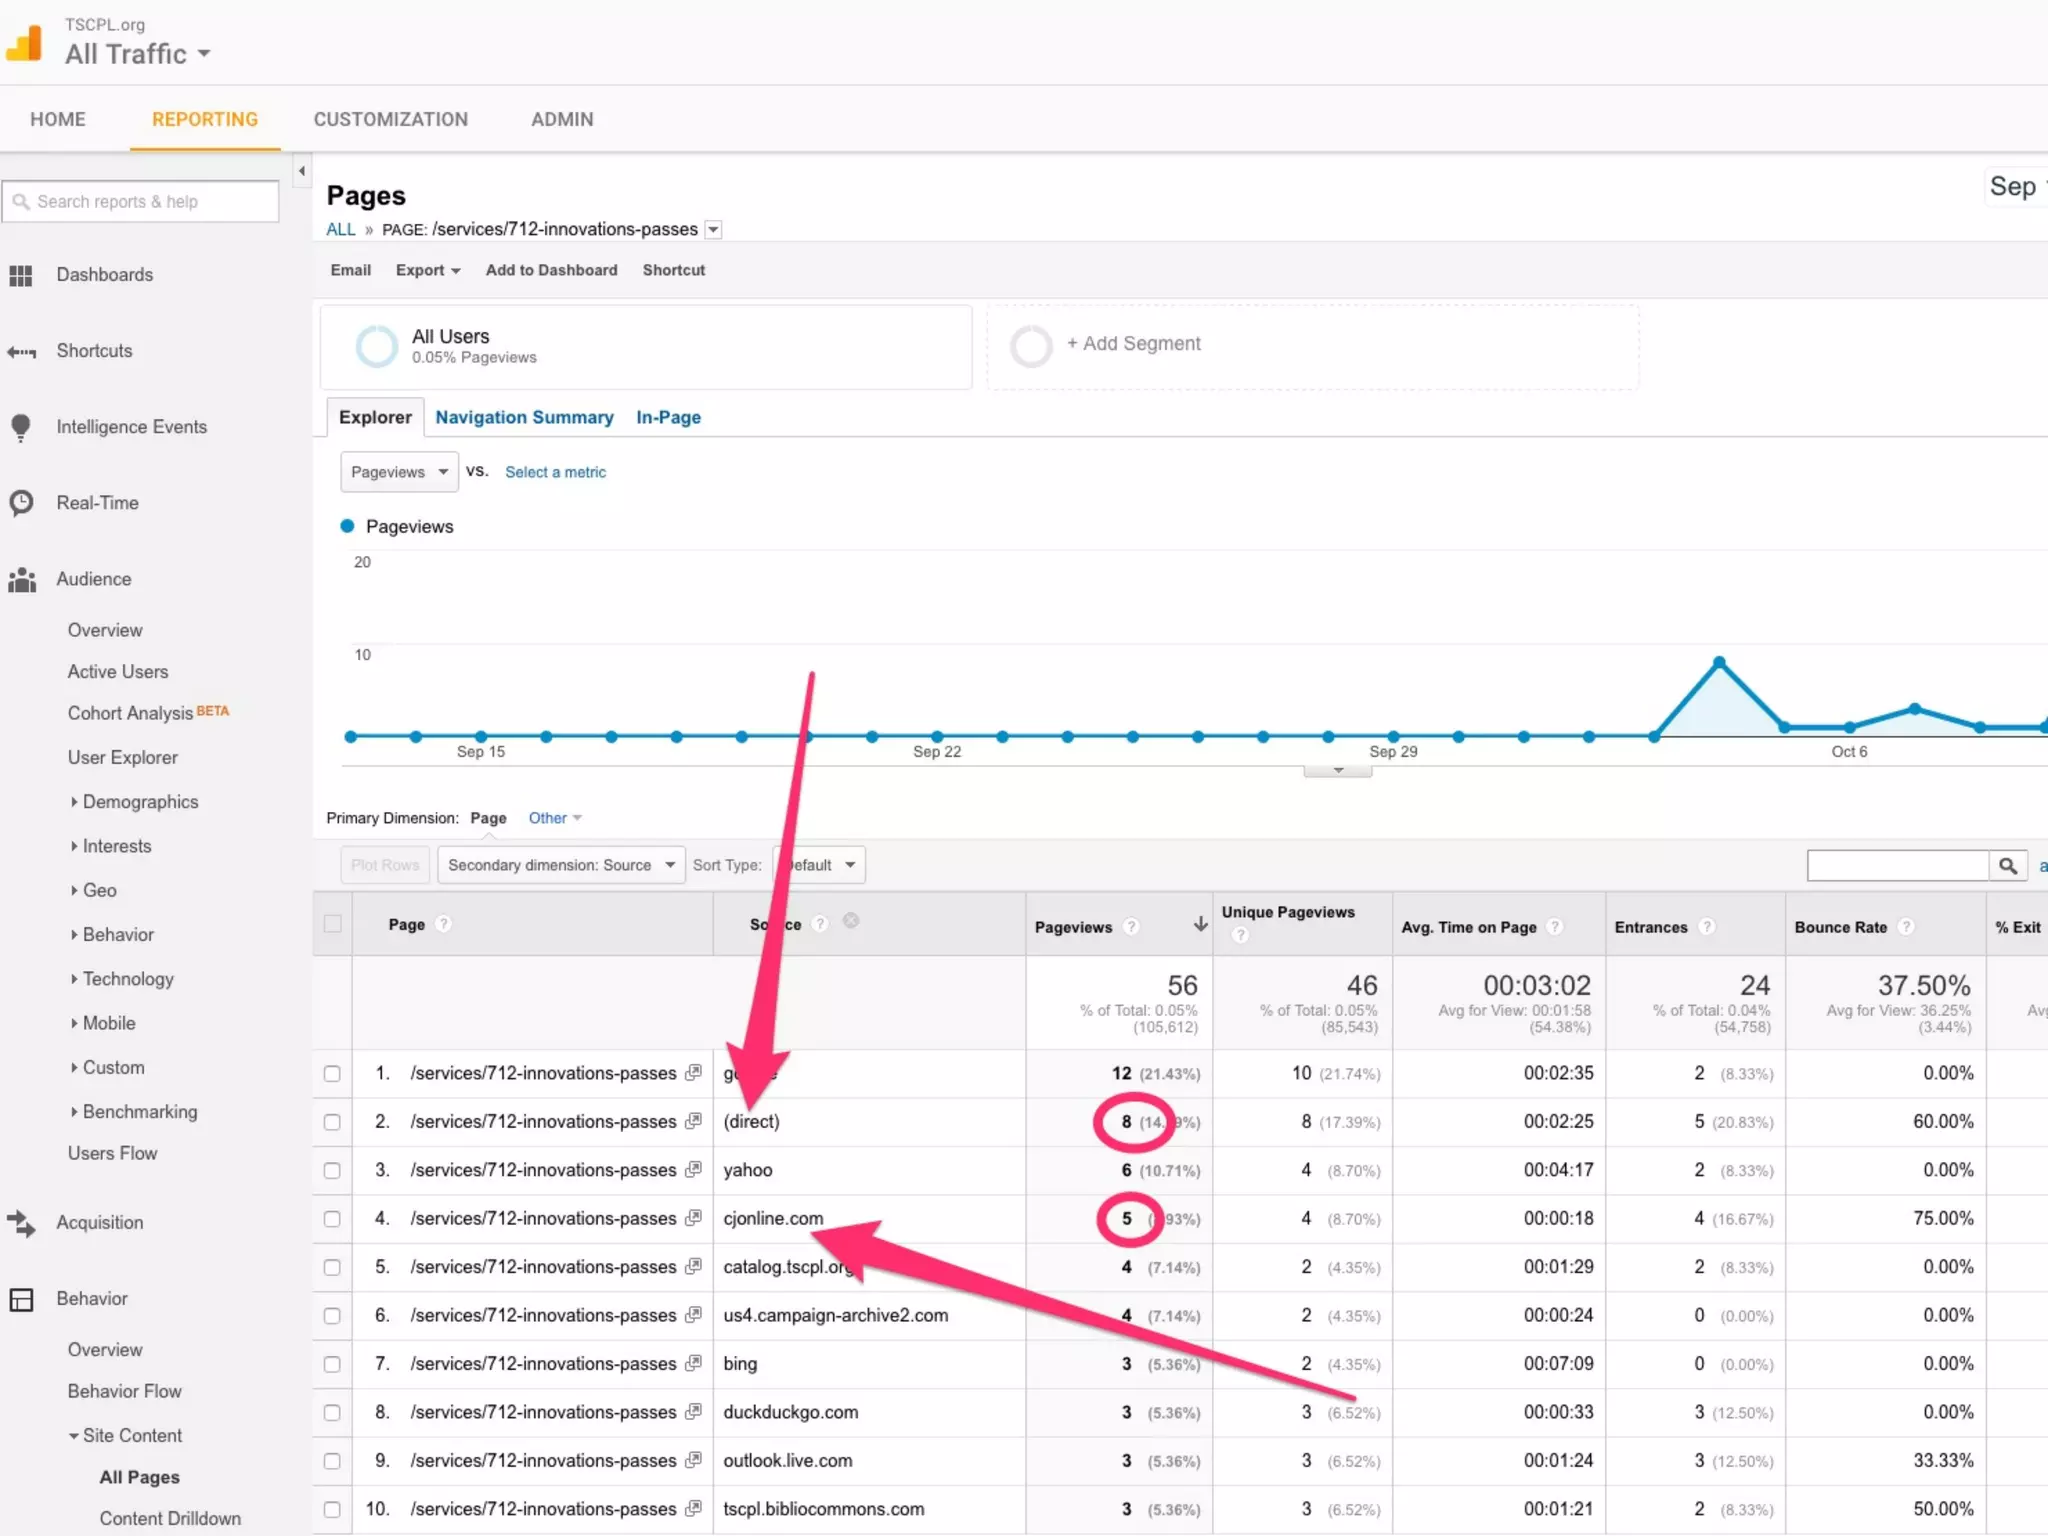Open the Secondary dimension: Source dropdown
Screen dimensions: 2048x1536
pyautogui.click(x=560, y=865)
